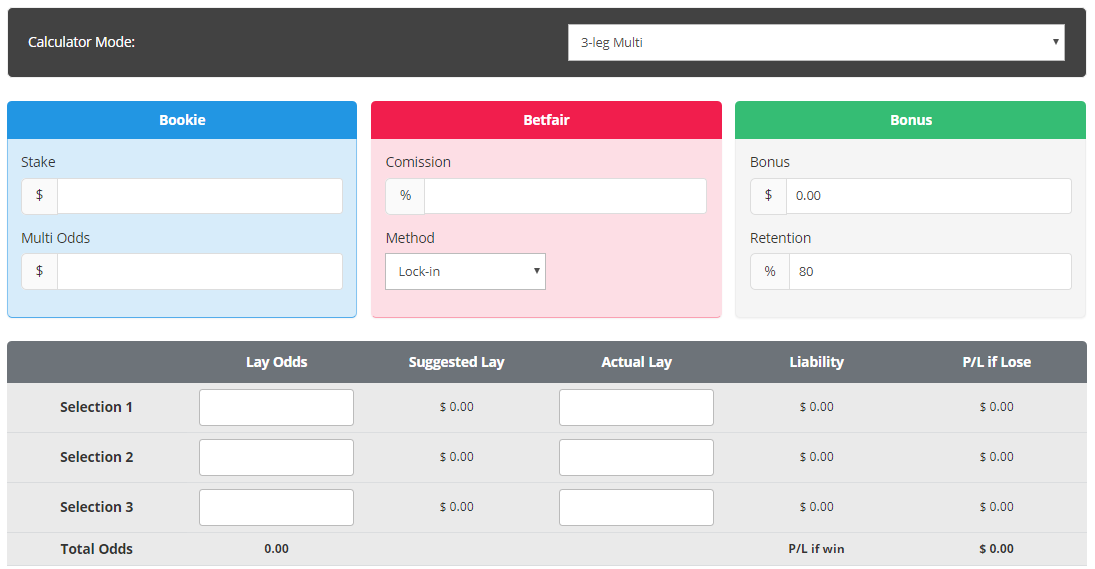The image size is (1095, 569).
Task: Click the Stake label
Action: point(38,162)
